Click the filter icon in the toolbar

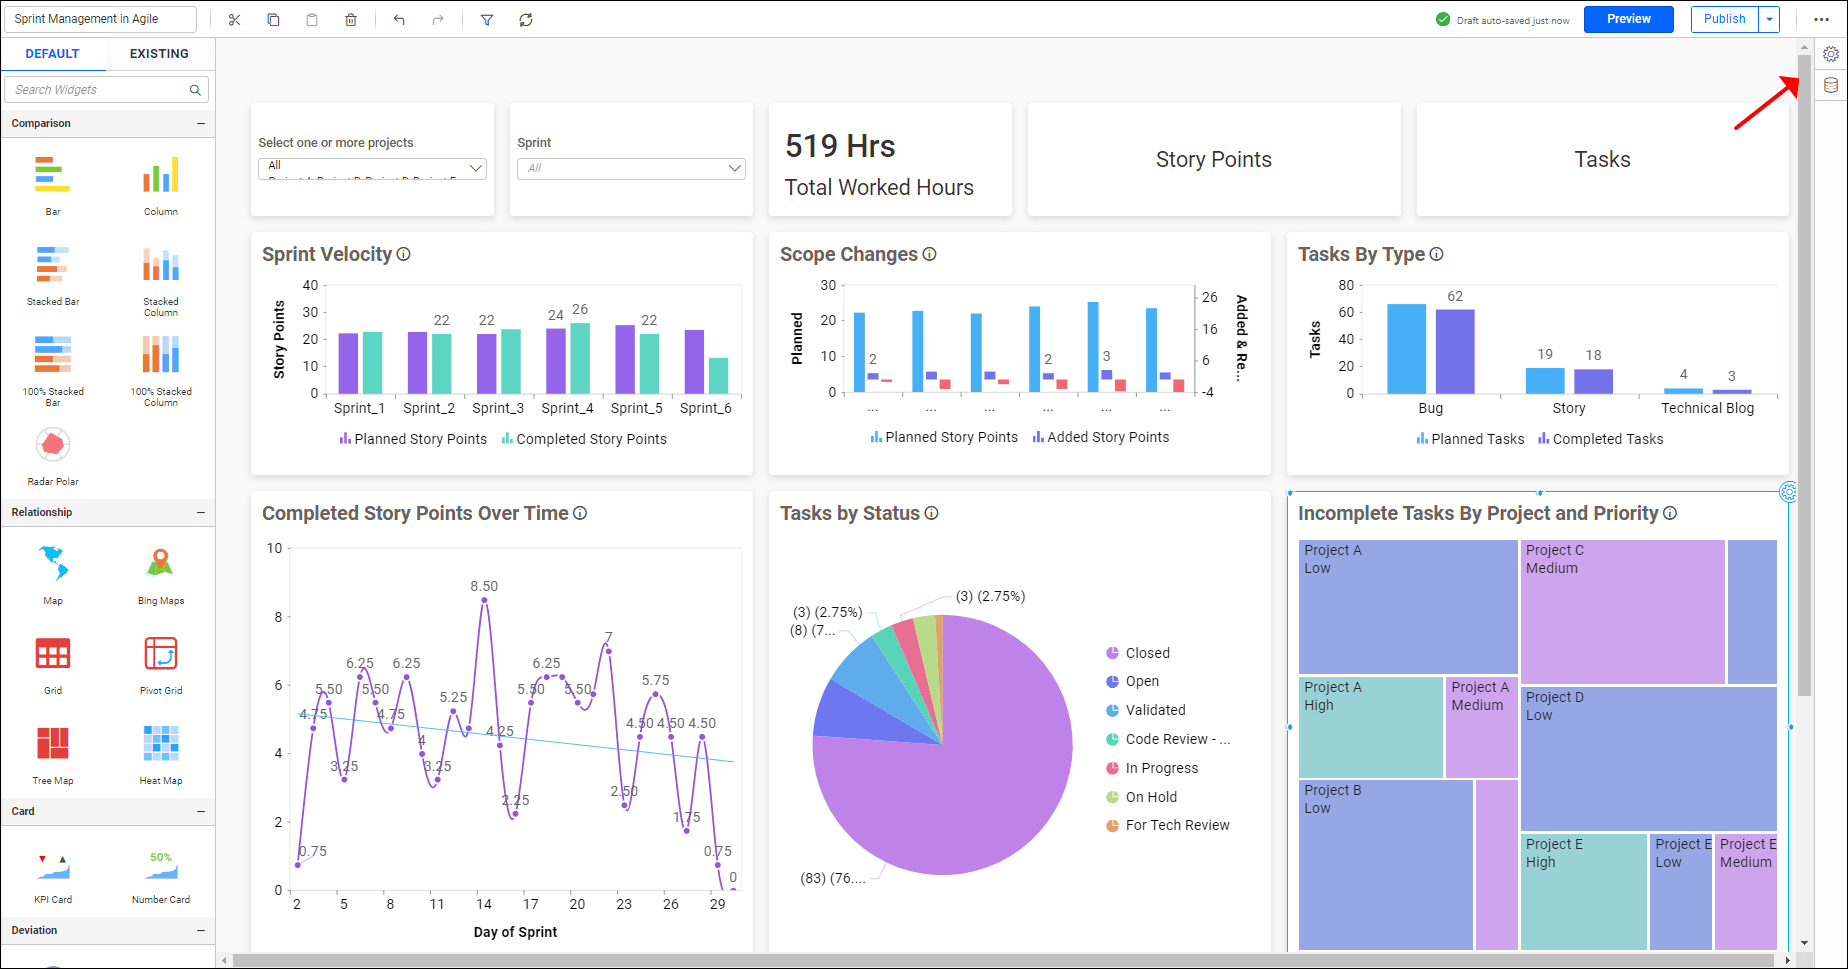coord(487,19)
